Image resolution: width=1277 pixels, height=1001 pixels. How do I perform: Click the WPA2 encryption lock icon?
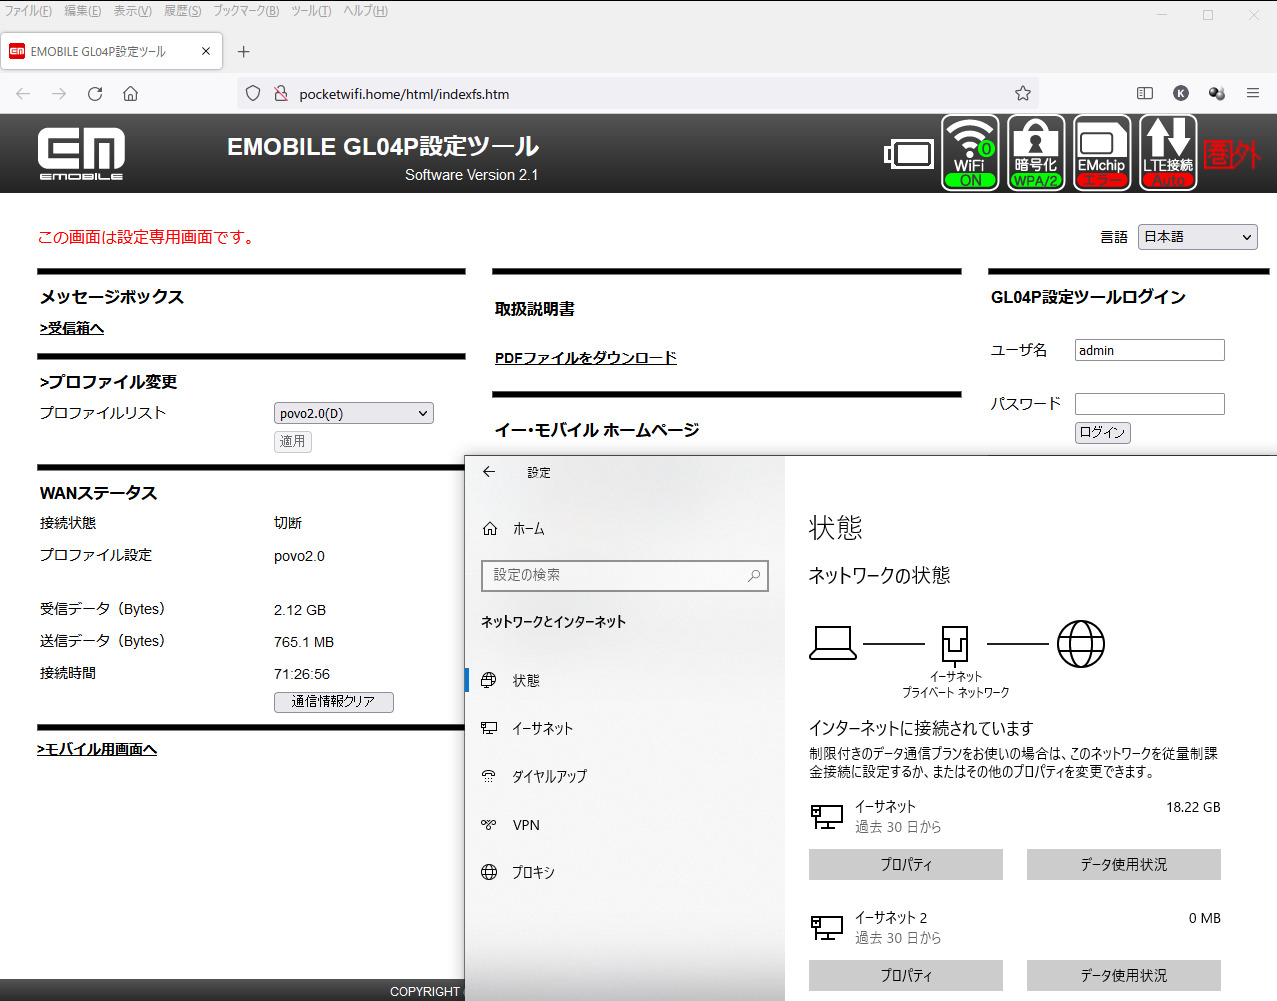tap(1035, 153)
